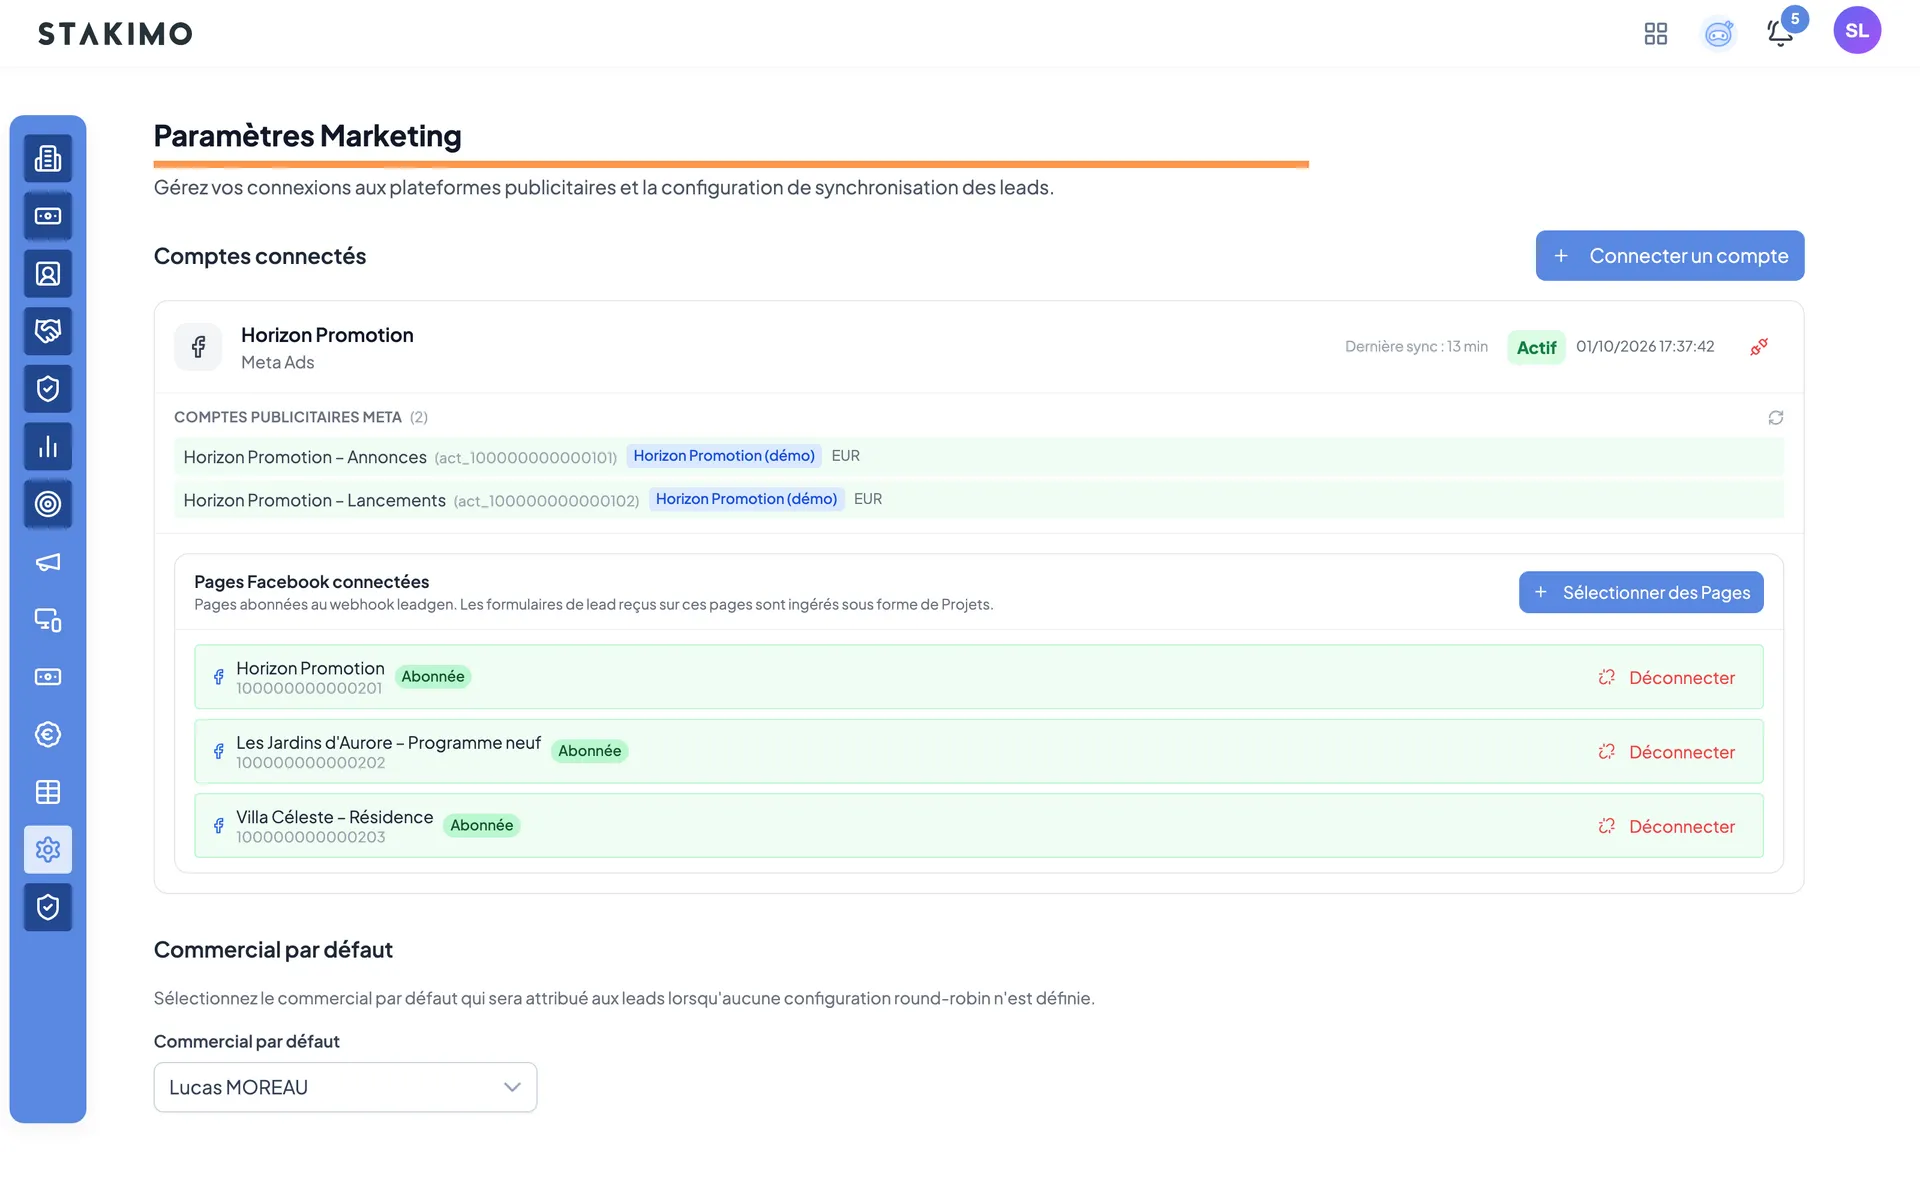Click Horizon Promotion (démo) tag on Lancements row
1920x1200 pixels.
pyautogui.click(x=746, y=499)
